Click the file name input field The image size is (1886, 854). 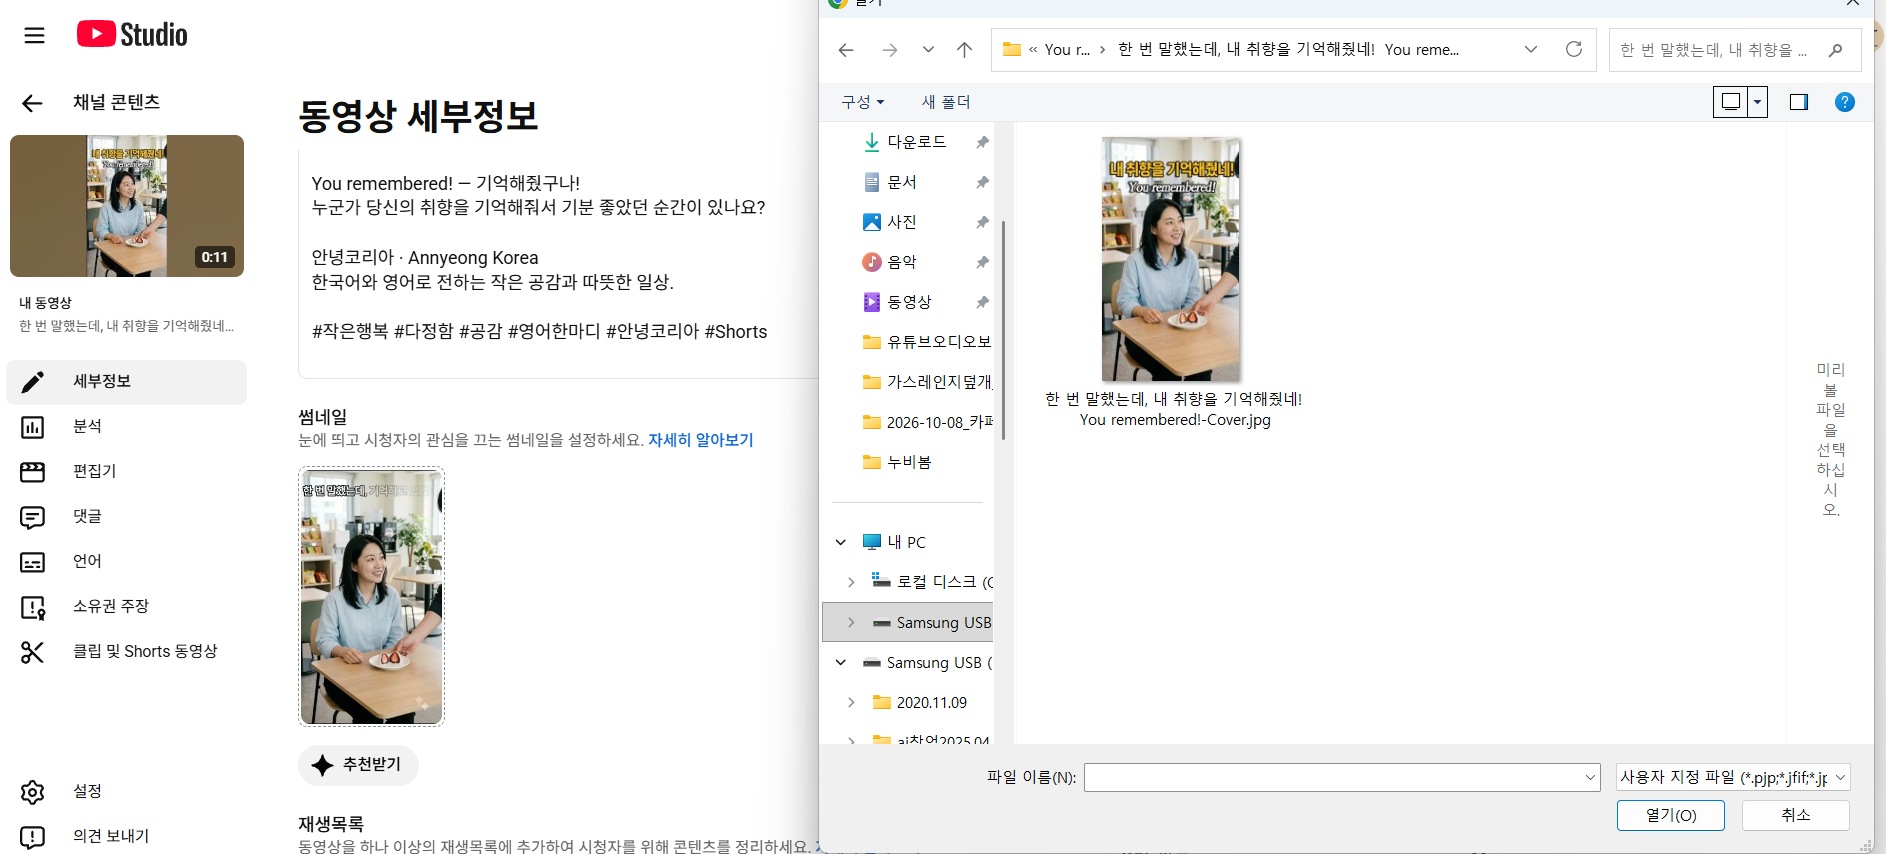(x=1334, y=777)
